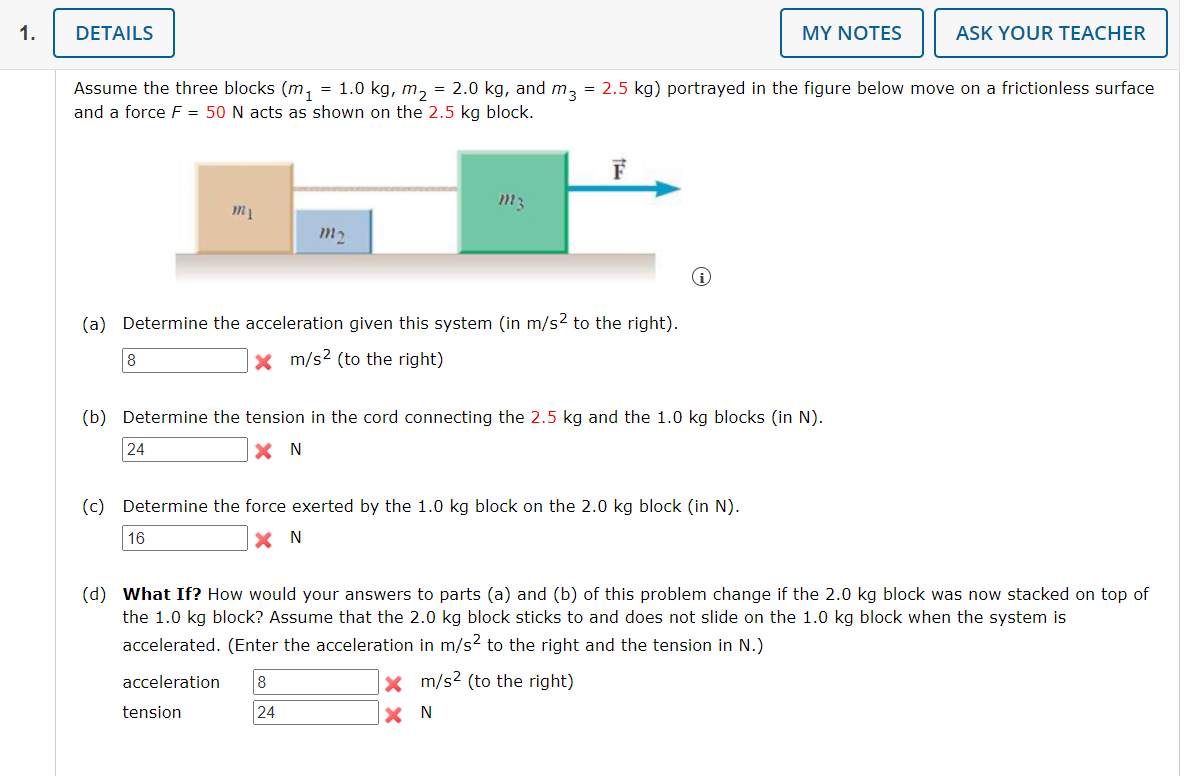This screenshot has height=776, width=1187.
Task: Click the info icon below the figure
Action: point(701,276)
